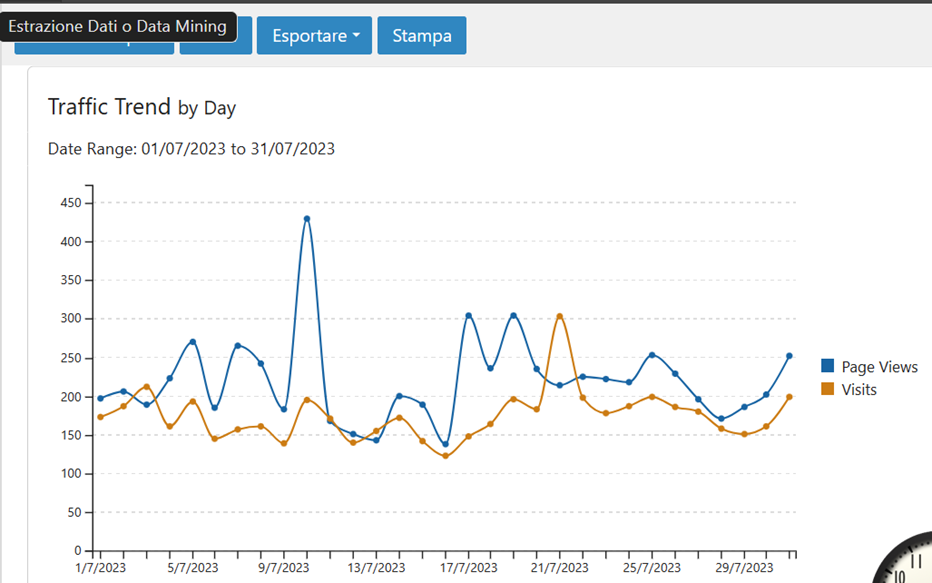Click the y-axis value "50"
Viewport: 932px width, 583px height.
[x=74, y=512]
